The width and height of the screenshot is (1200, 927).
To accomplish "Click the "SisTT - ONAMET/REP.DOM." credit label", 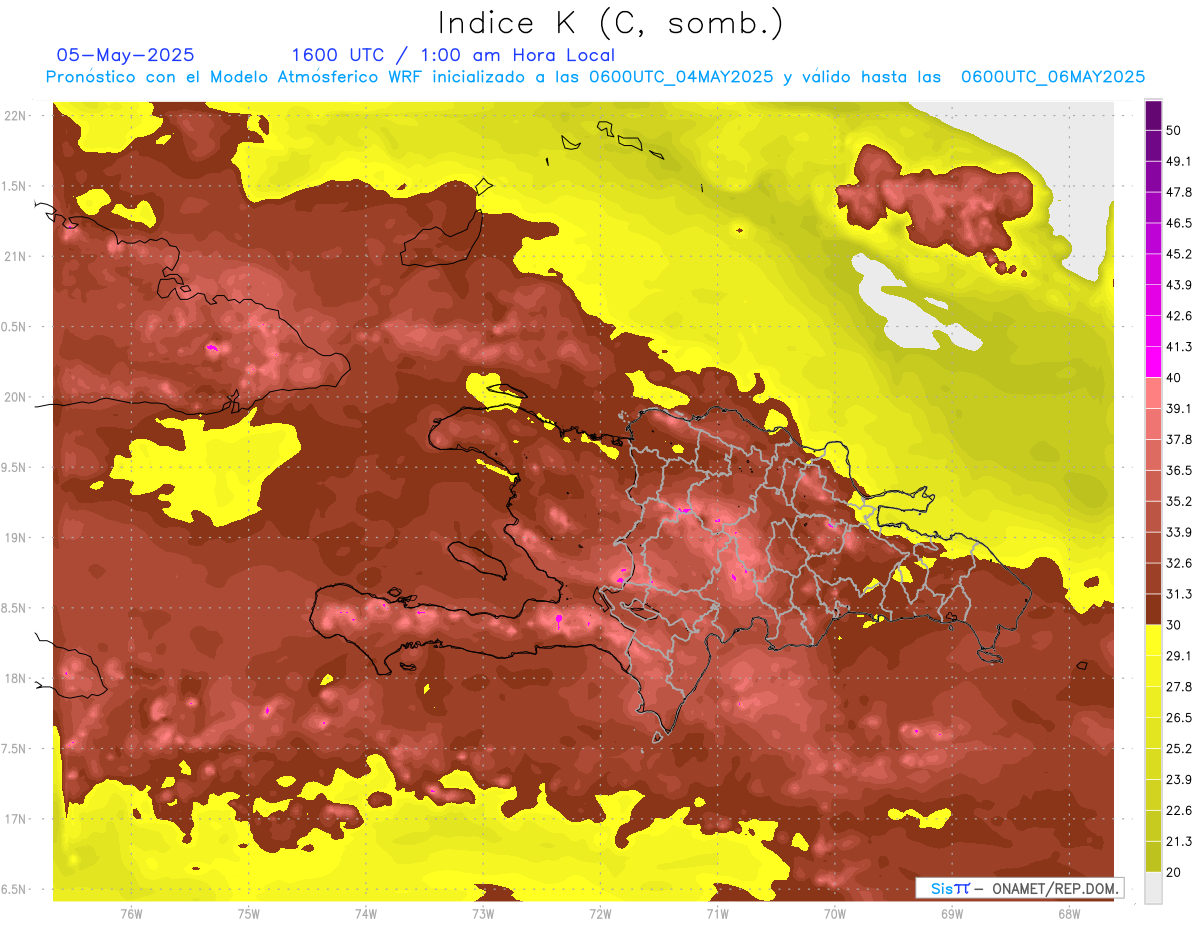I will 1019,888.
